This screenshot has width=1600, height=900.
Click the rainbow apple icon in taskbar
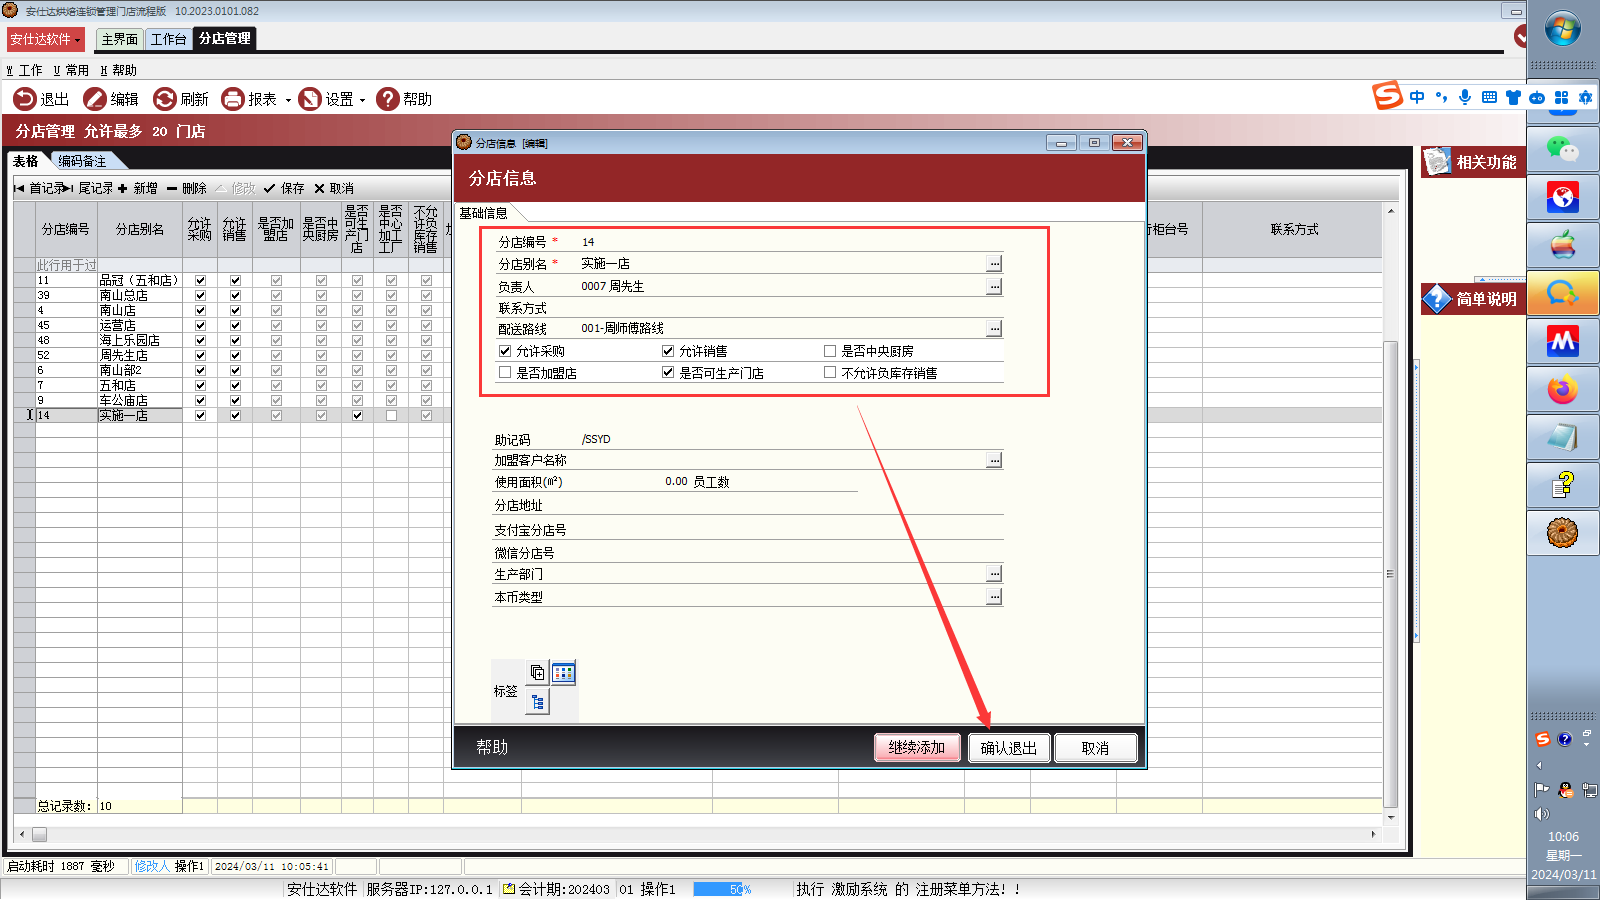(1563, 245)
